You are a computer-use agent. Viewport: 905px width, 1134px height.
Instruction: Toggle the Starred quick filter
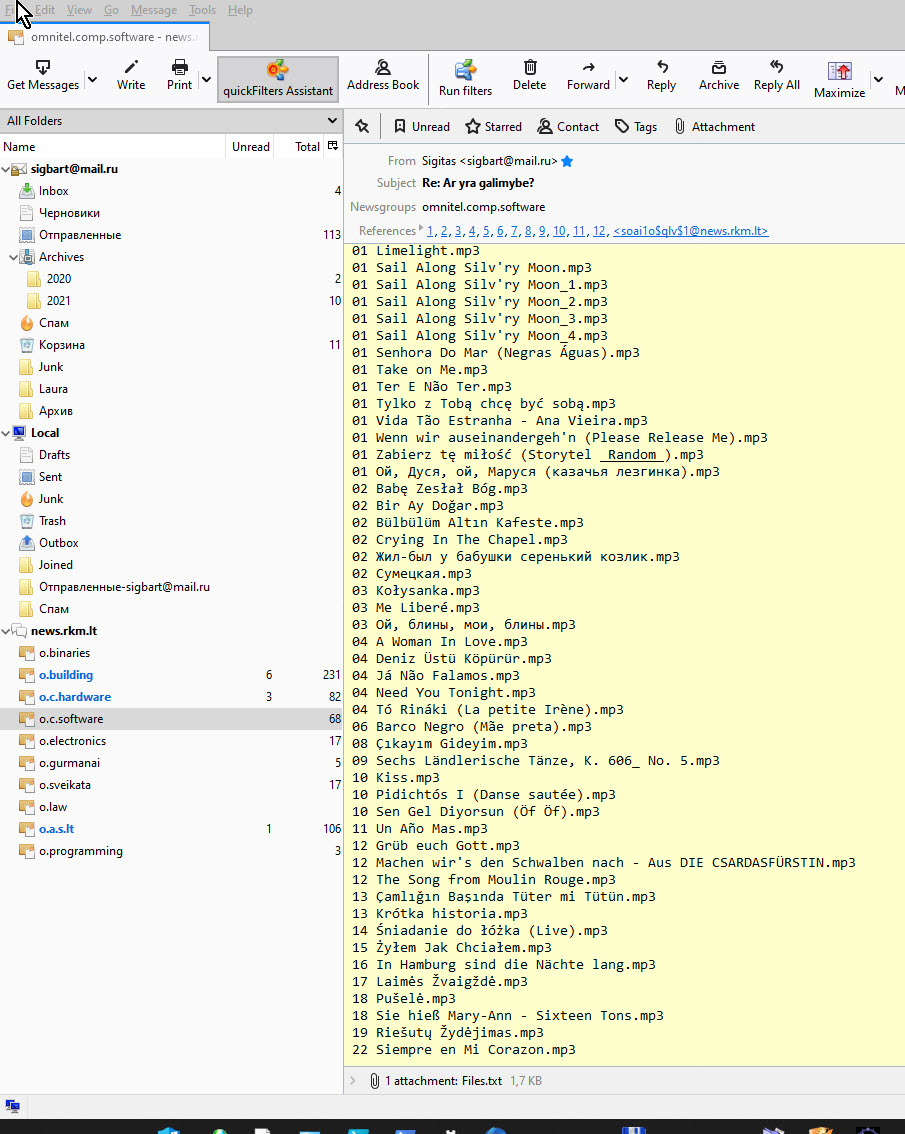click(x=493, y=127)
